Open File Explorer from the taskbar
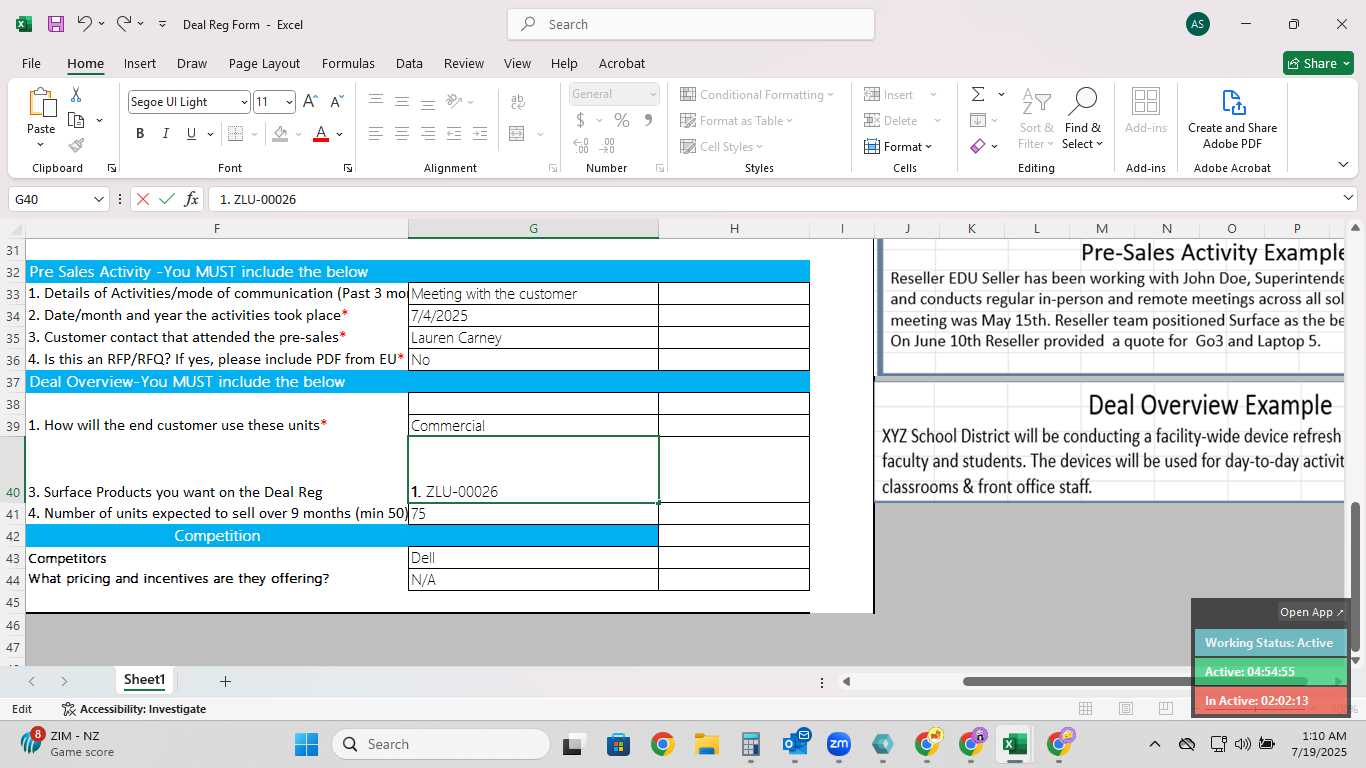Screen dimensions: 1366x768 [707, 744]
